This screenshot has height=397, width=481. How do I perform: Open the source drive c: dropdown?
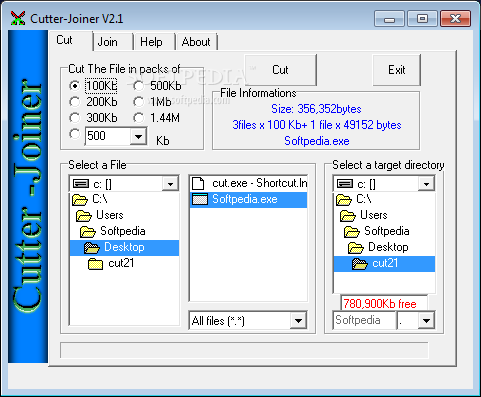[170, 184]
